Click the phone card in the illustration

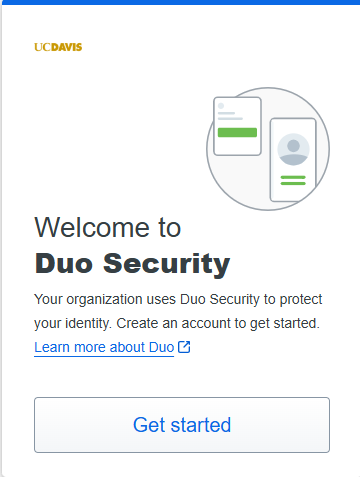pyautogui.click(x=293, y=160)
